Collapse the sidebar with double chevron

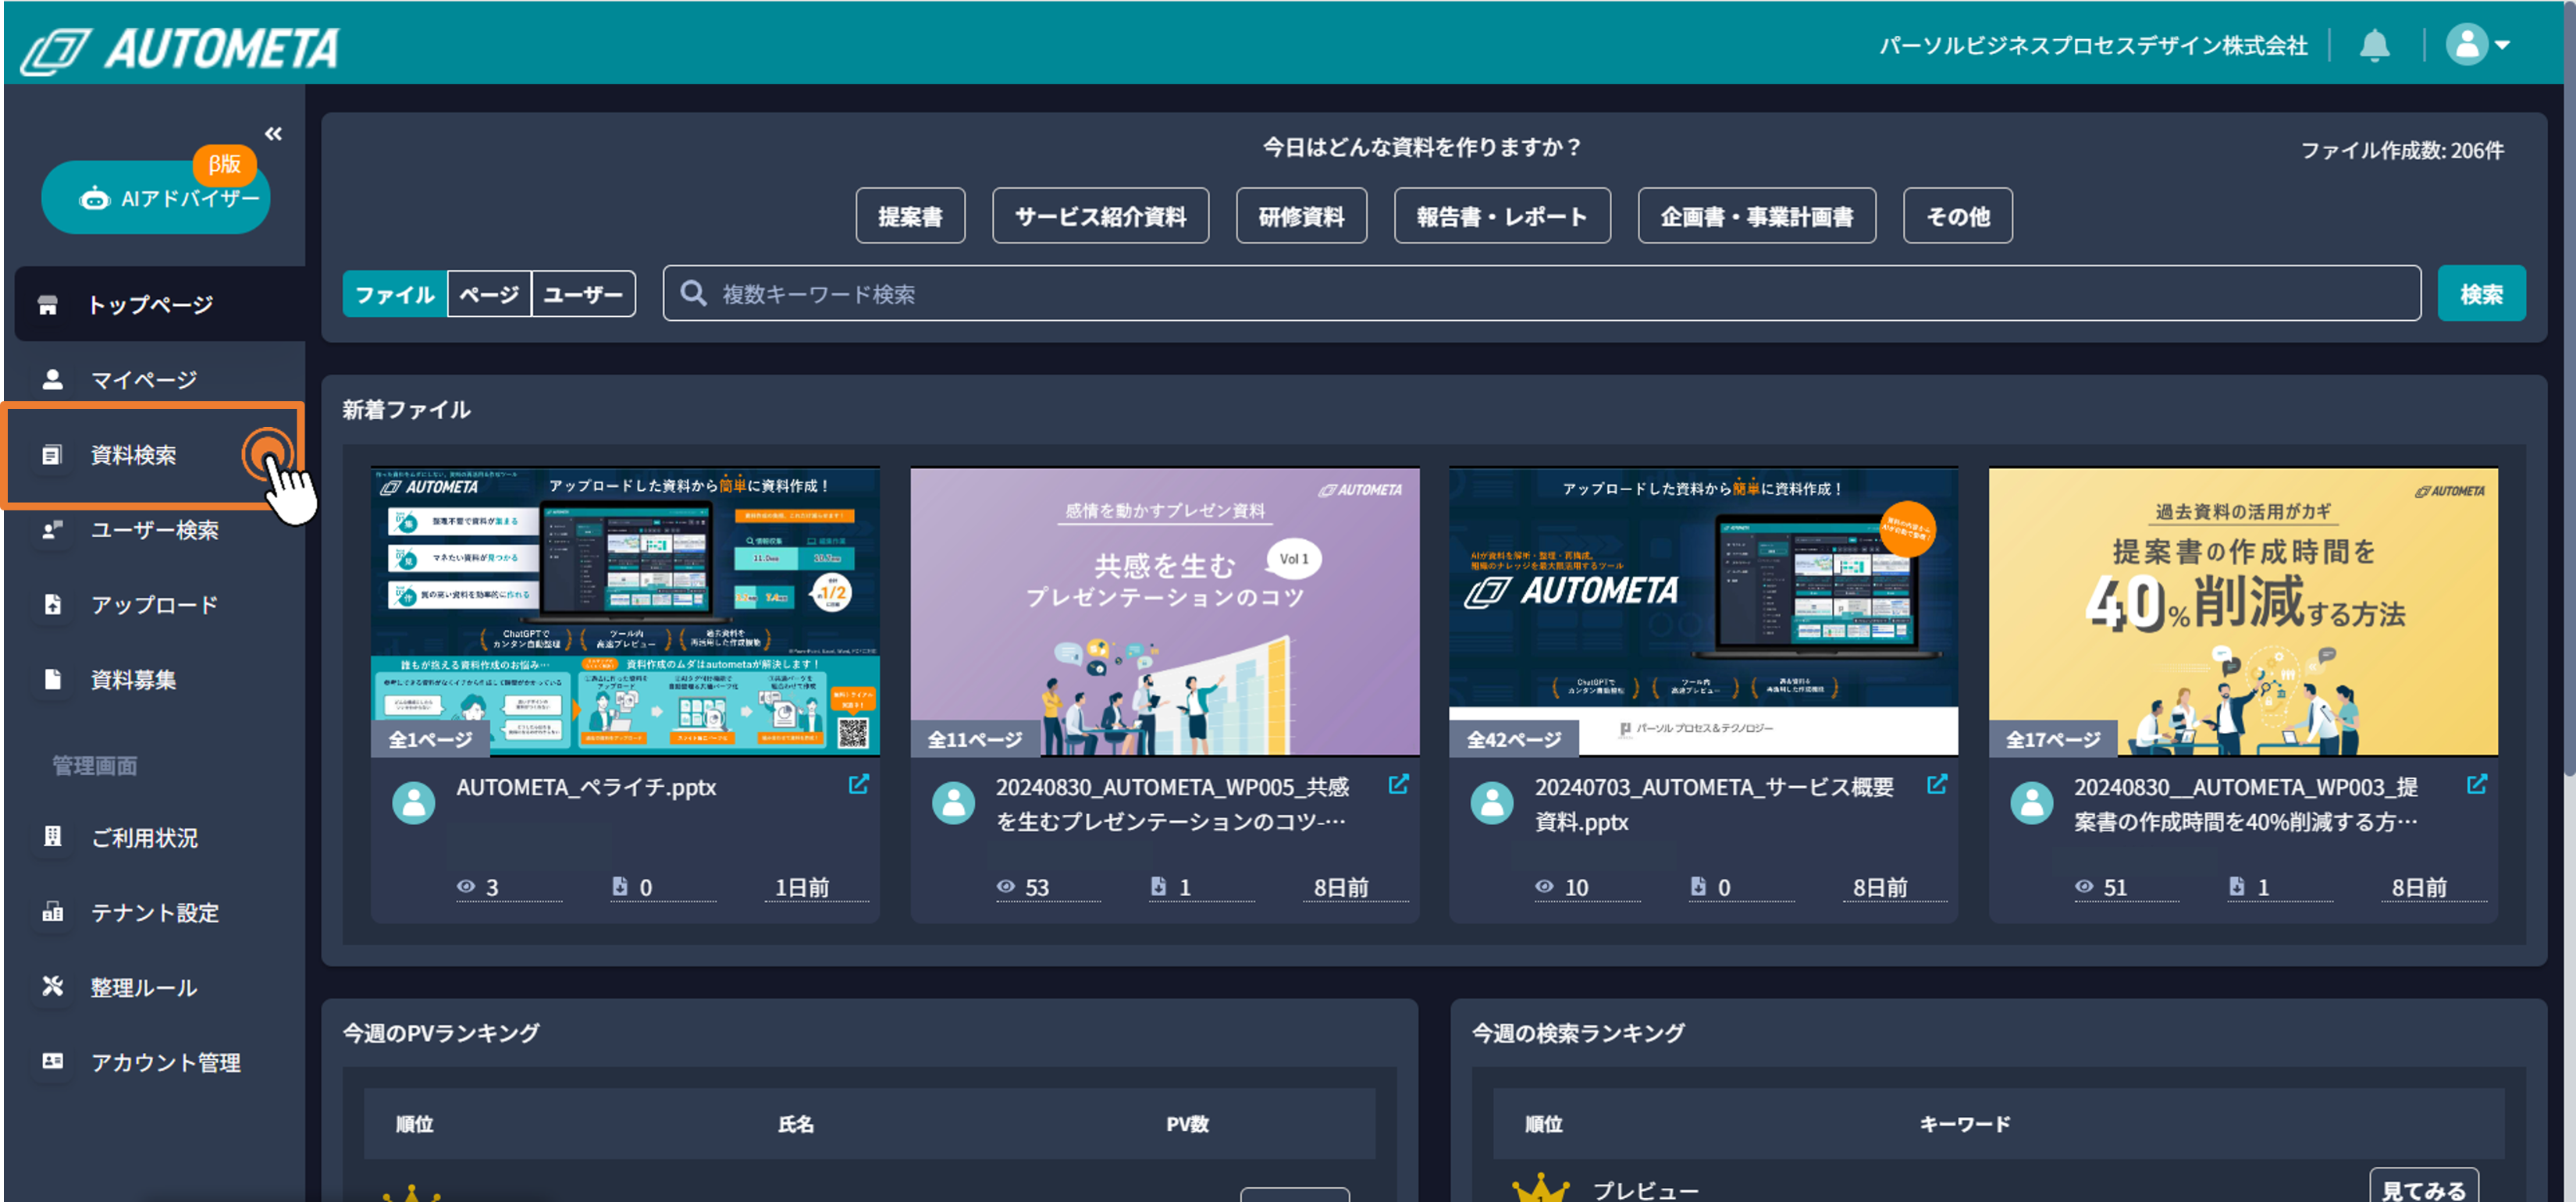pos(273,133)
